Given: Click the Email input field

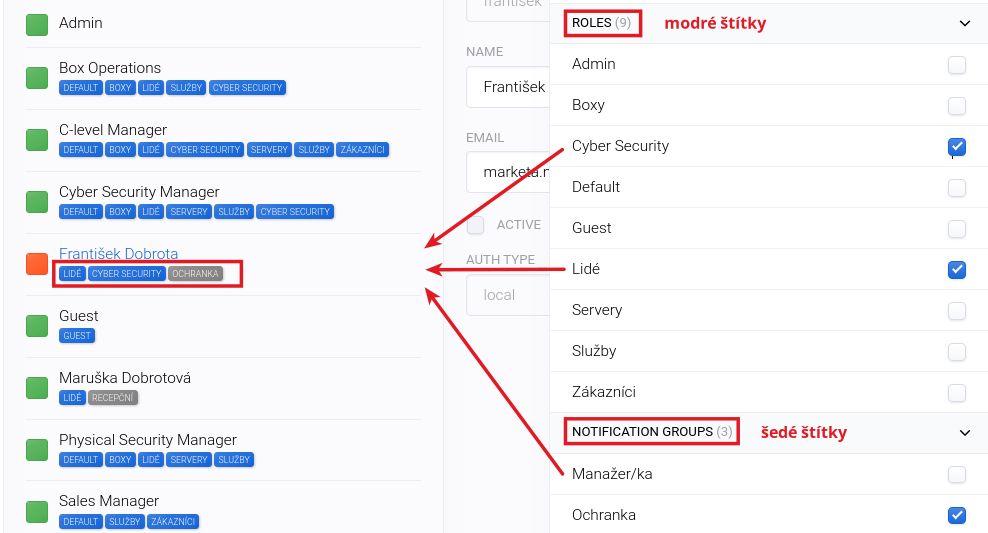Looking at the screenshot, I should click(508, 172).
